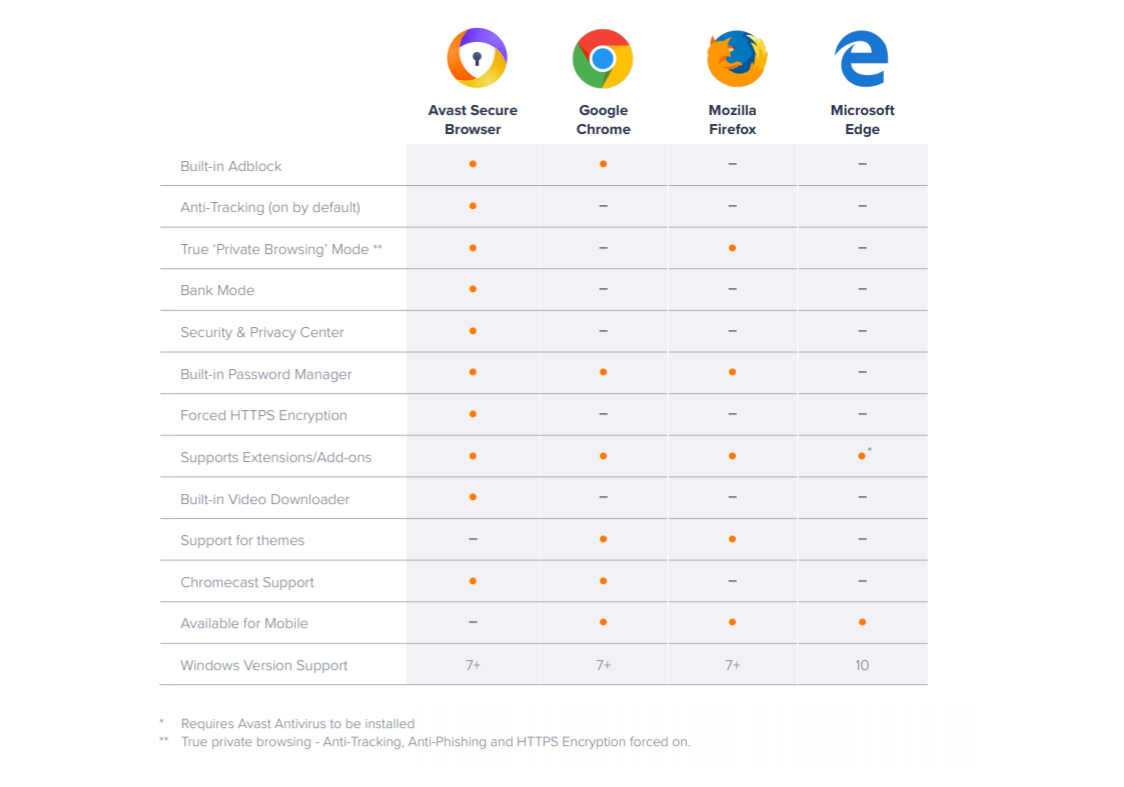Click the Requires Avast Antivirus footnote
The height and width of the screenshot is (787, 1124).
(x=297, y=724)
